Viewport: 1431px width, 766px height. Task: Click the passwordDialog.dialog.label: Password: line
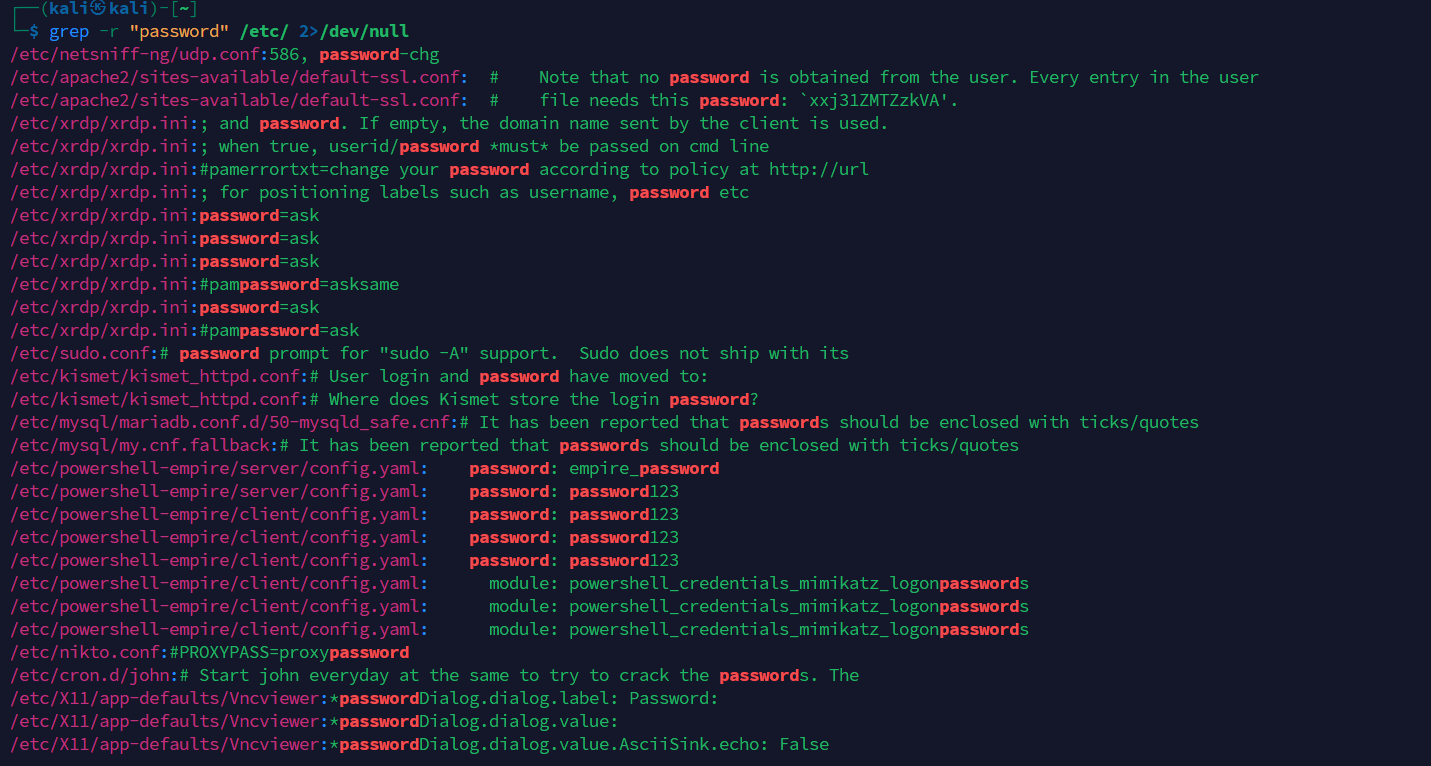point(529,698)
